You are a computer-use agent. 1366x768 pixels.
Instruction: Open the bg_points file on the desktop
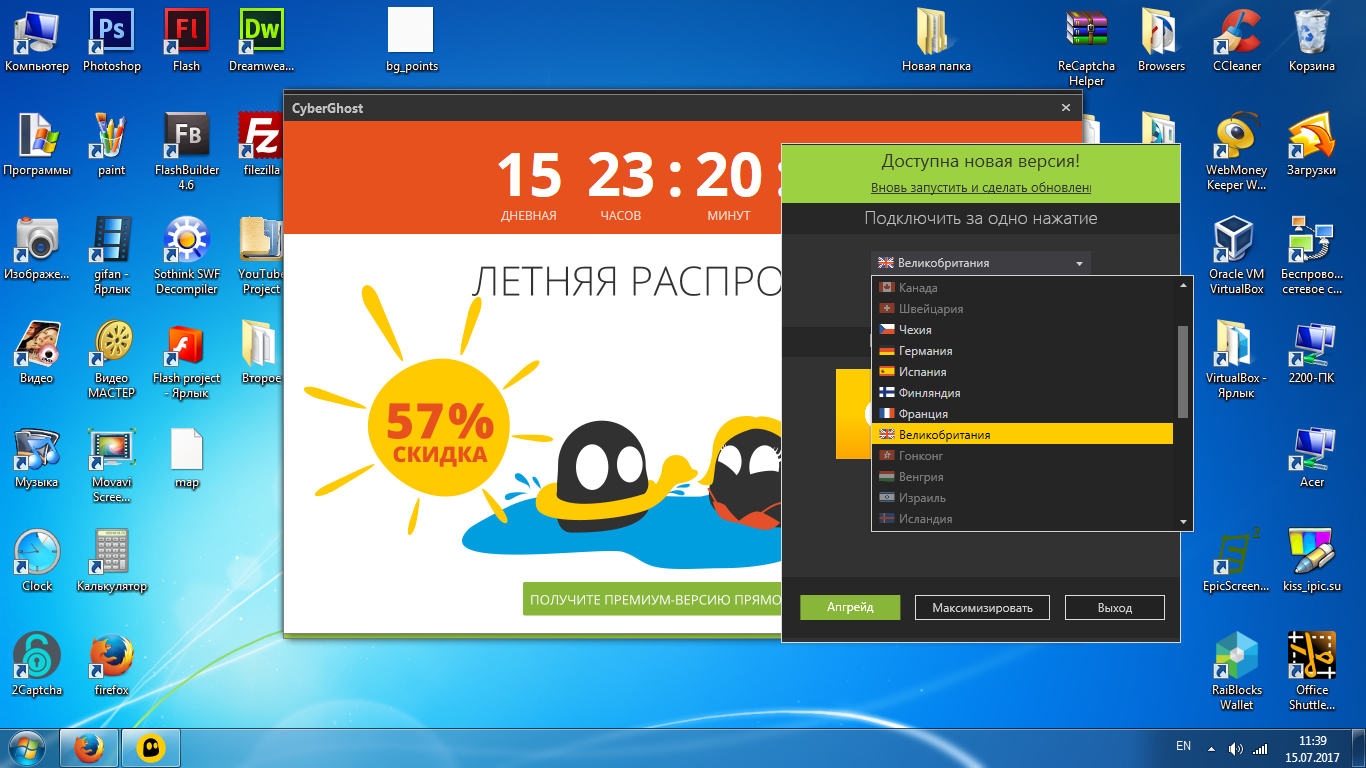click(411, 40)
